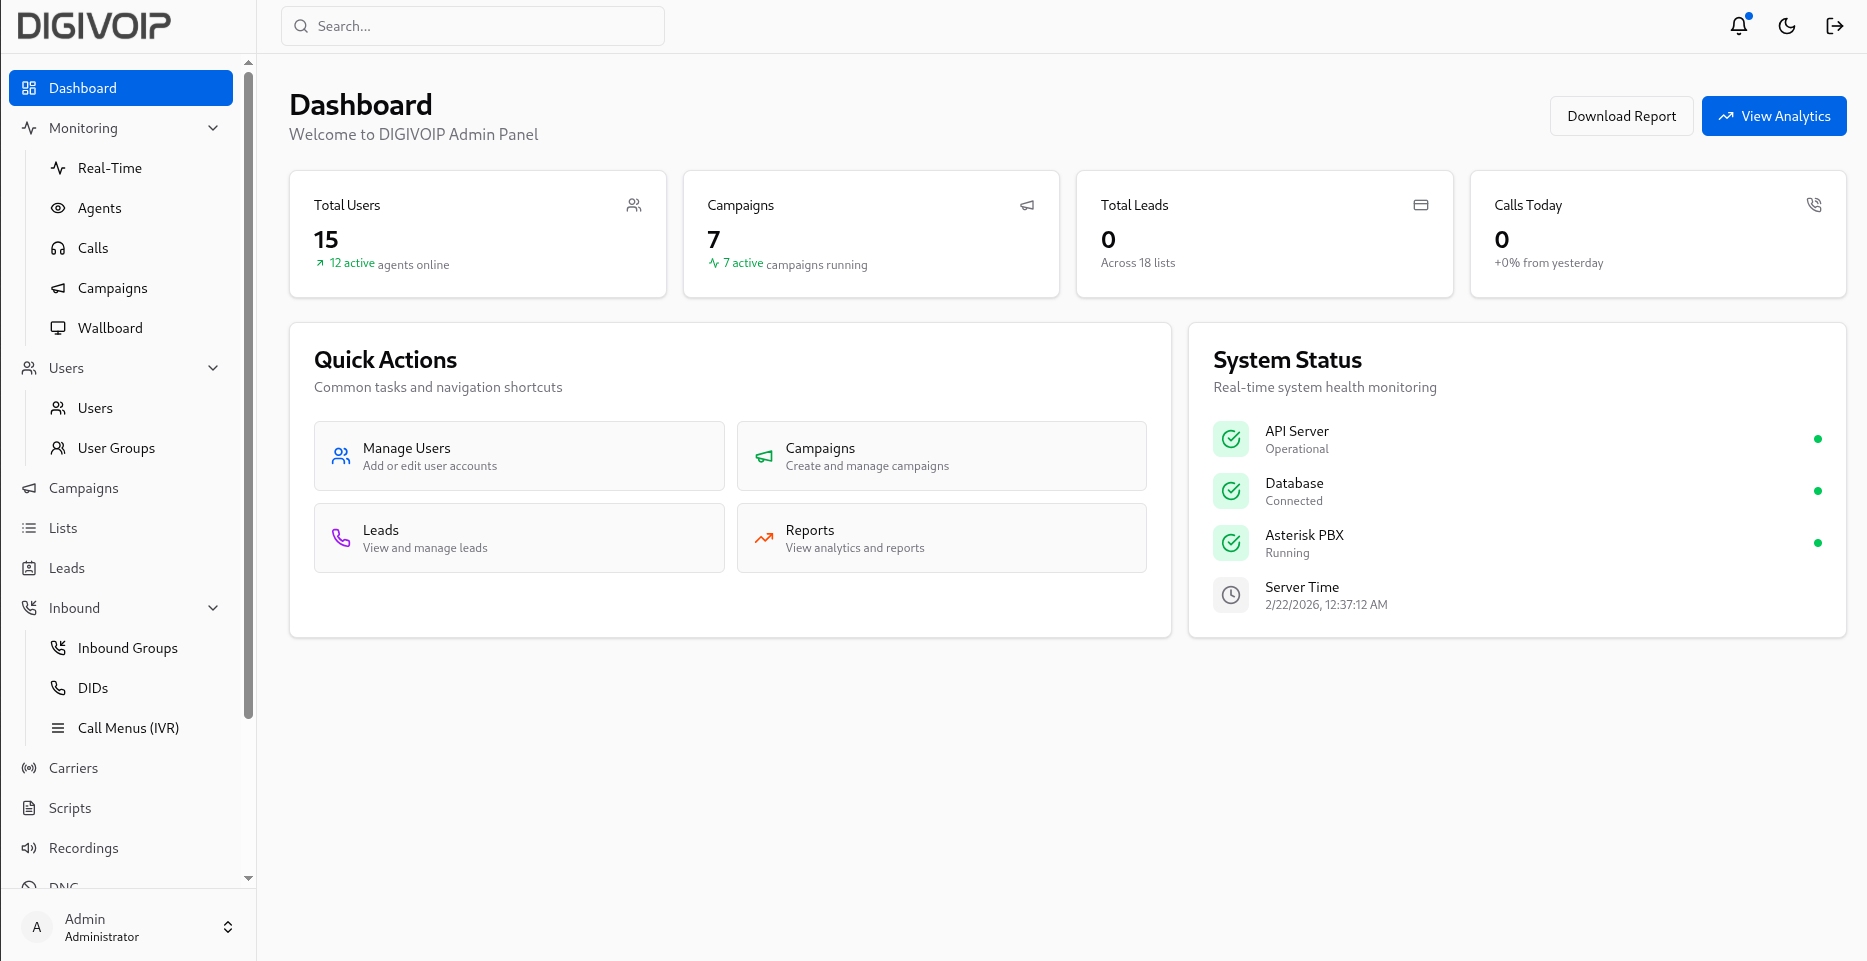
Task: Click the server time "2/22/2026, 12:37:12 AM"
Action: pyautogui.click(x=1326, y=605)
